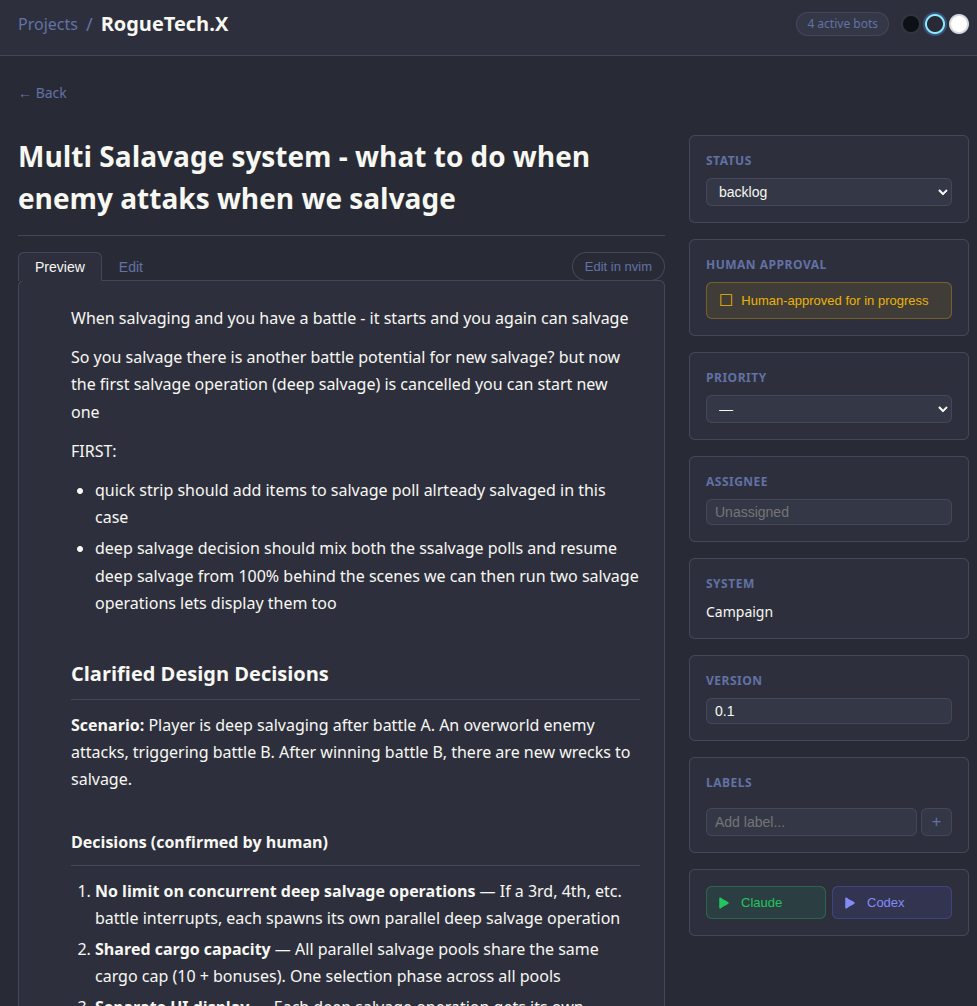Choose the white theme circle
The image size is (977, 1006).
959,24
